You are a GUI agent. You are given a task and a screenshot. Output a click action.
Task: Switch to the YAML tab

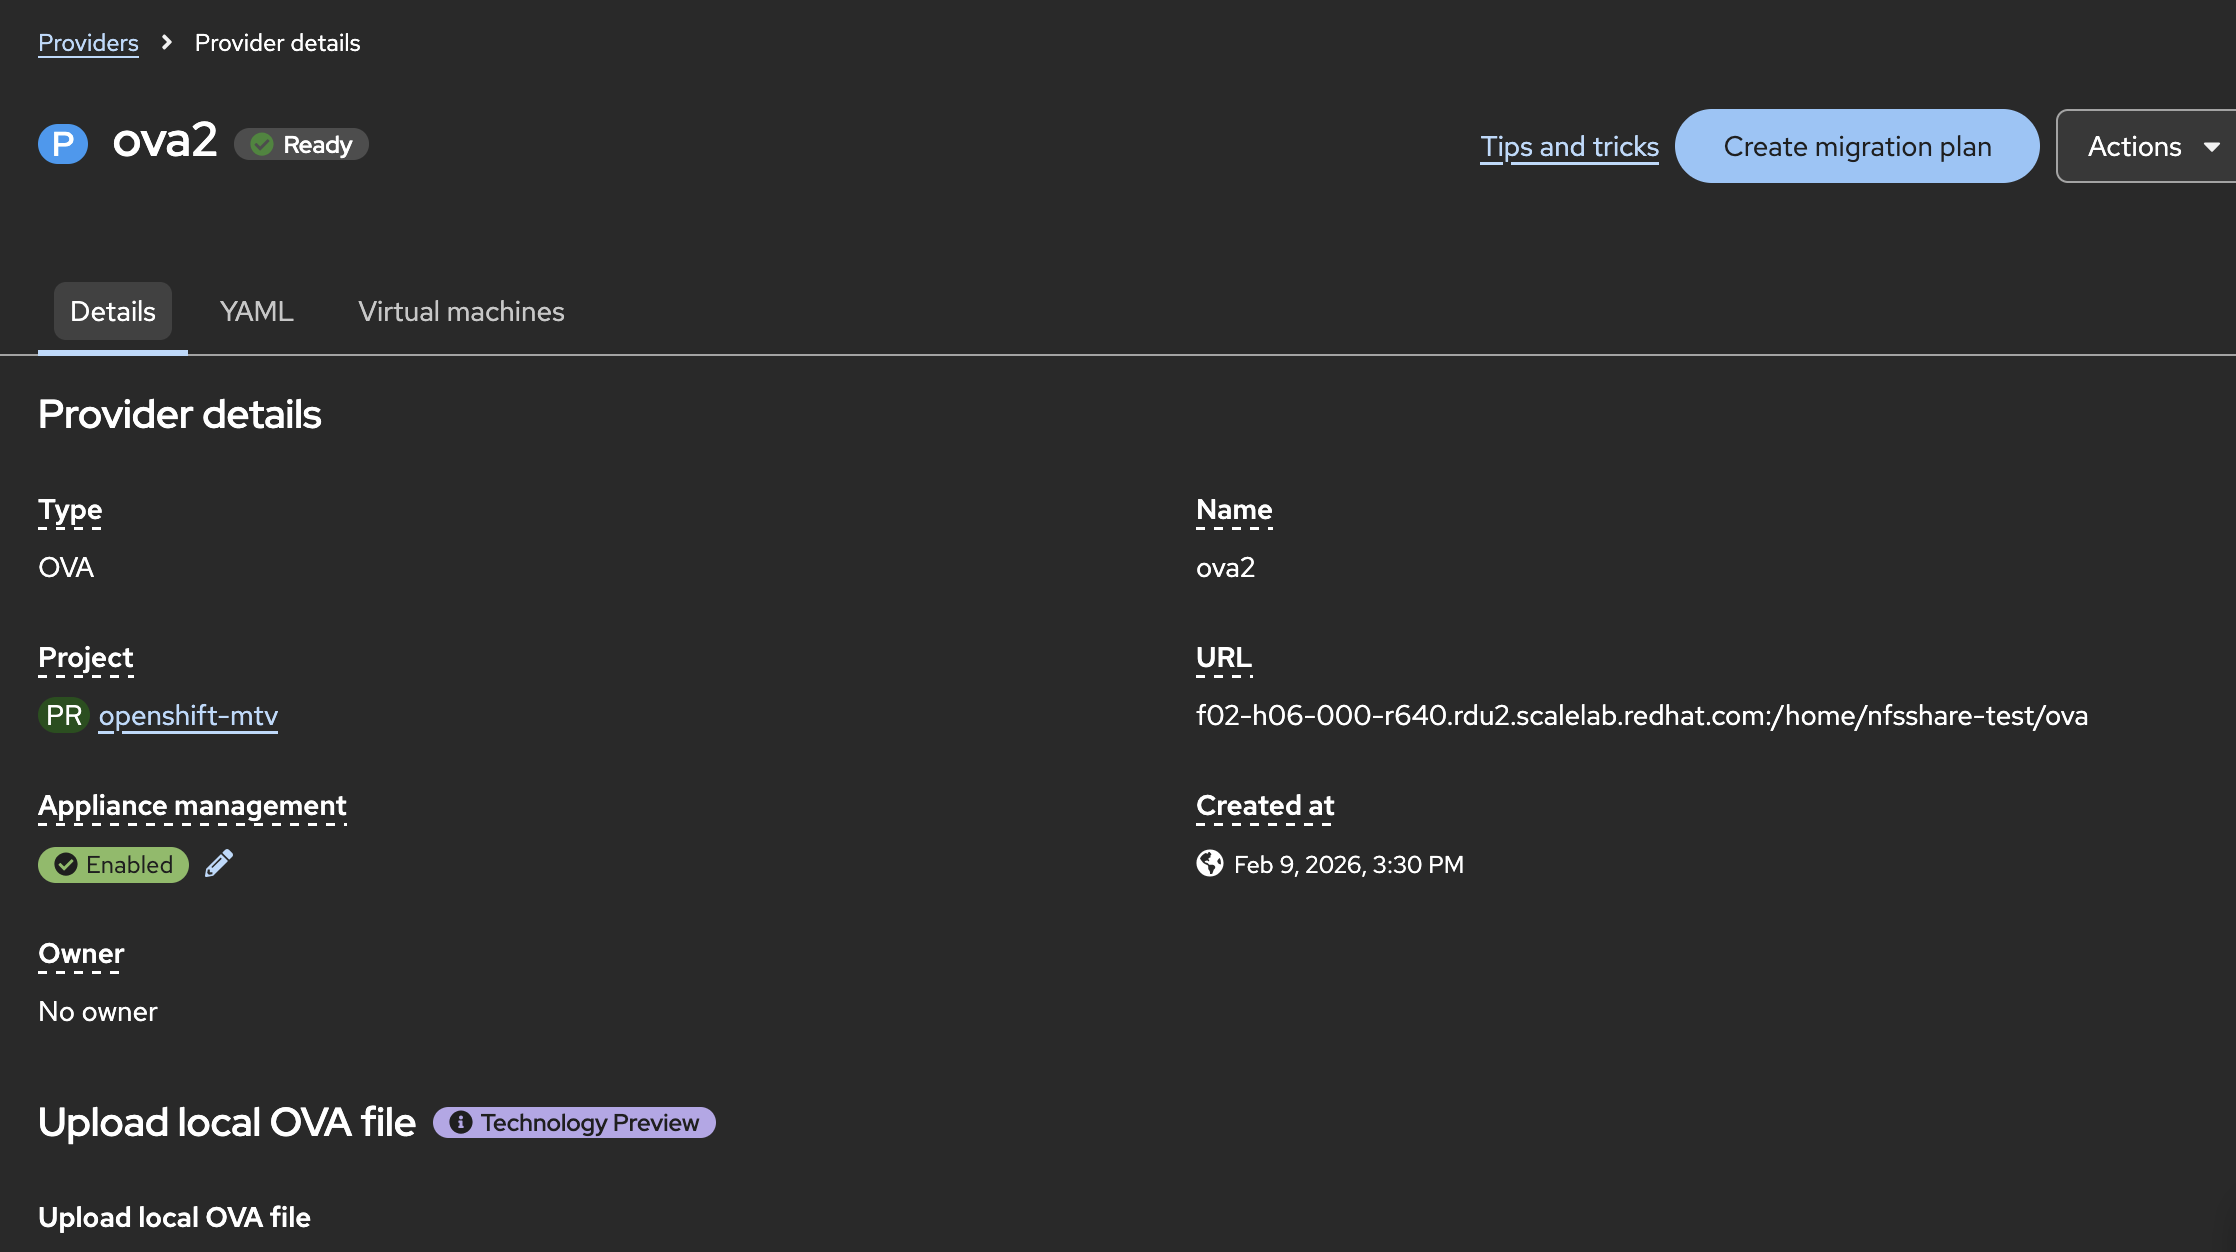pyautogui.click(x=256, y=311)
